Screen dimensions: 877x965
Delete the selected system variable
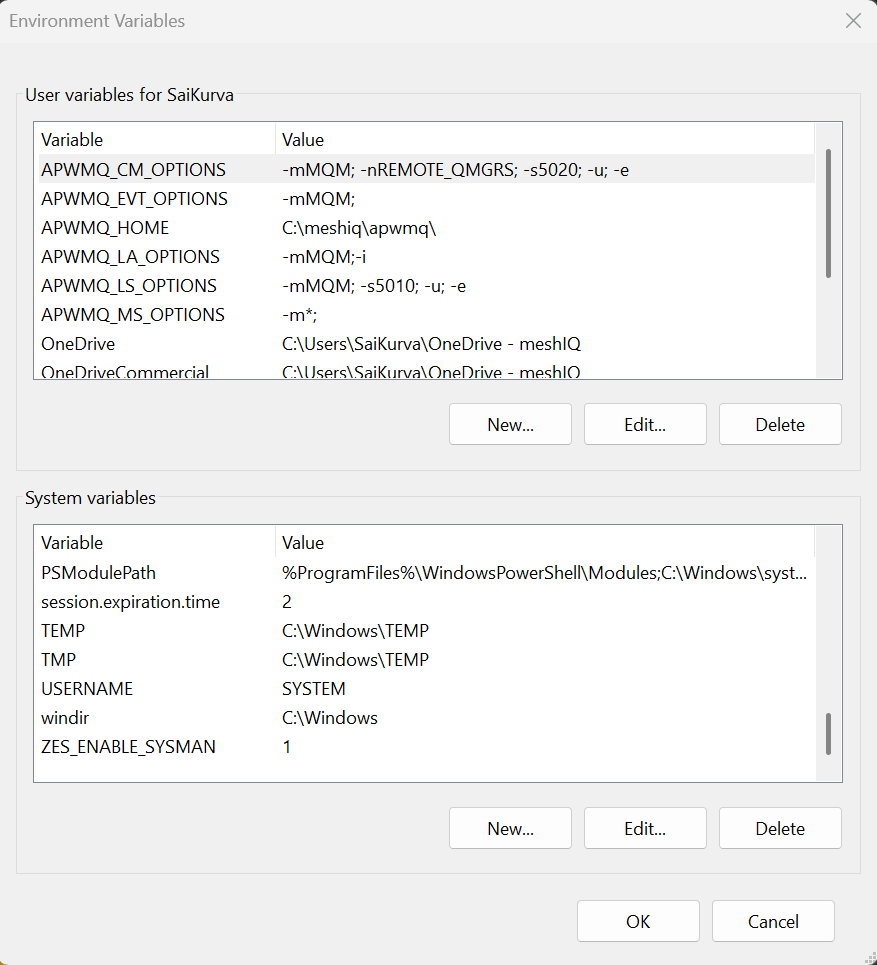point(780,828)
